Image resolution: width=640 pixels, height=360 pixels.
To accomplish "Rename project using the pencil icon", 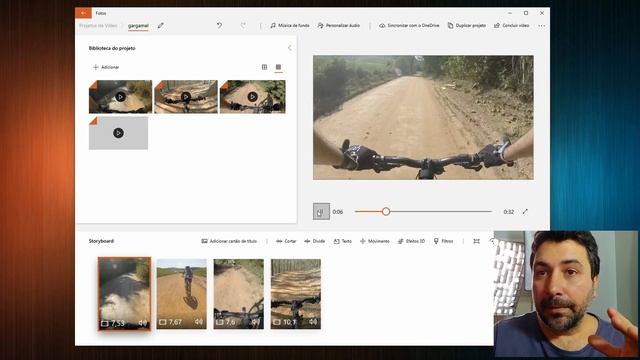I will [x=161, y=25].
